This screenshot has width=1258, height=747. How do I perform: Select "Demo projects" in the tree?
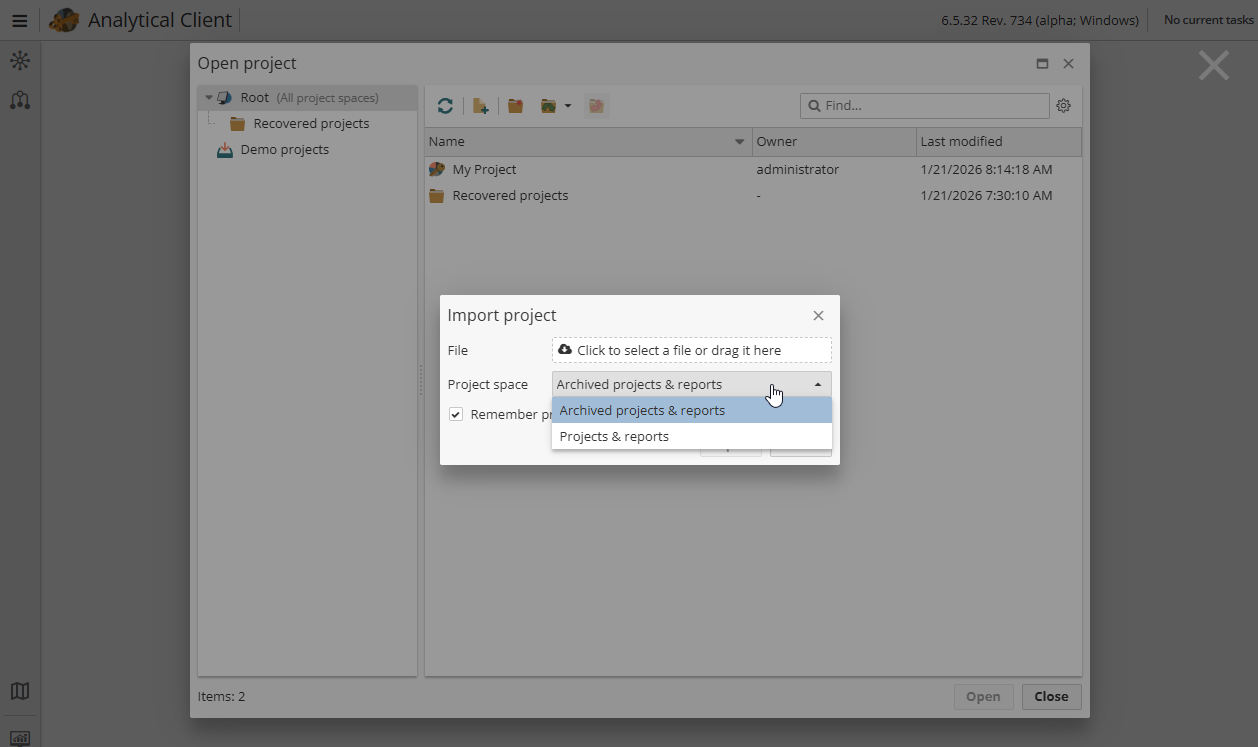(285, 149)
